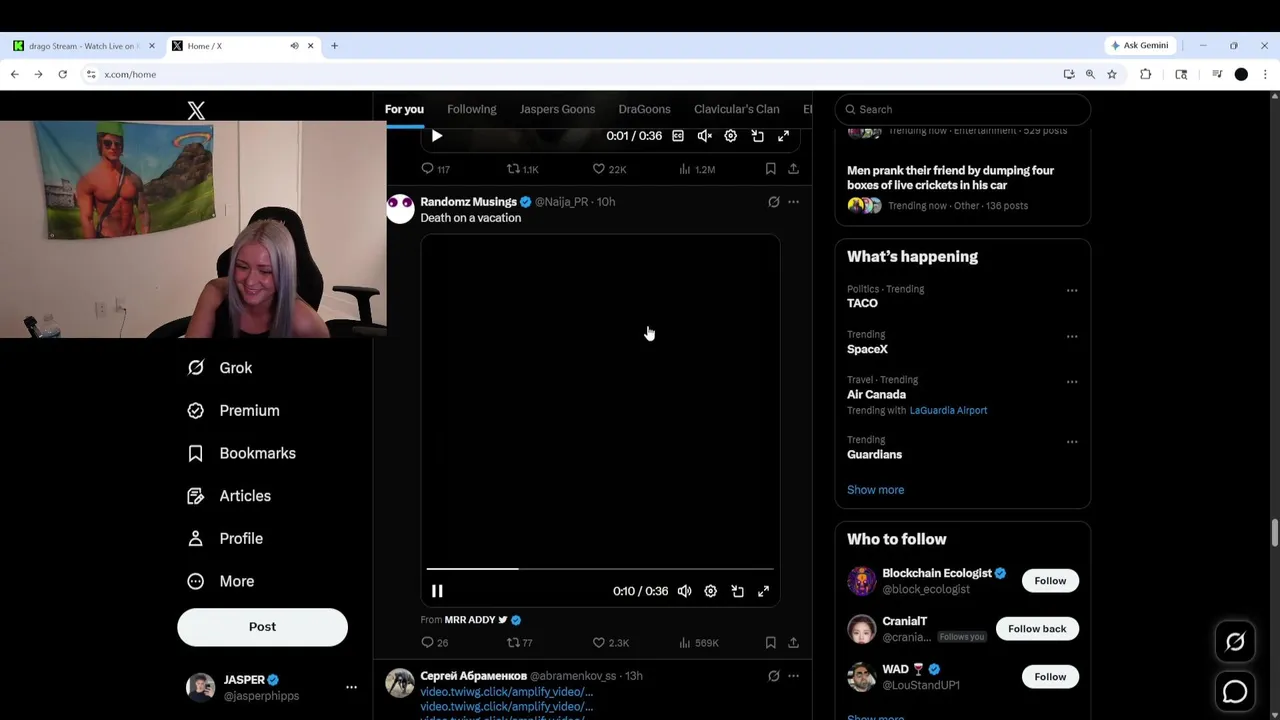The width and height of the screenshot is (1280, 720).
Task: Open Randomz Musings profile name
Action: [468, 202]
